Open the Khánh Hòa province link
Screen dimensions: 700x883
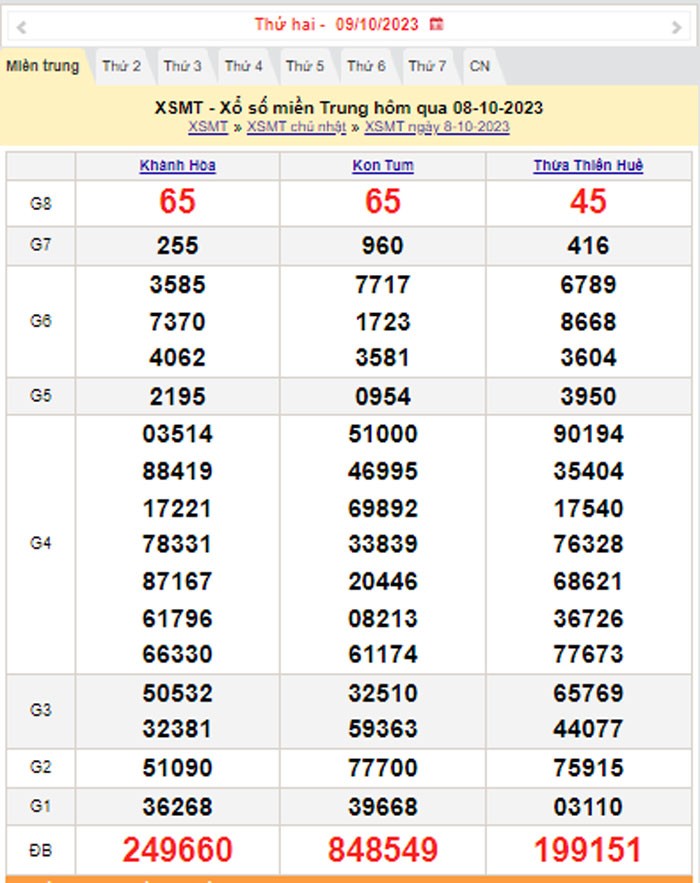click(178, 166)
